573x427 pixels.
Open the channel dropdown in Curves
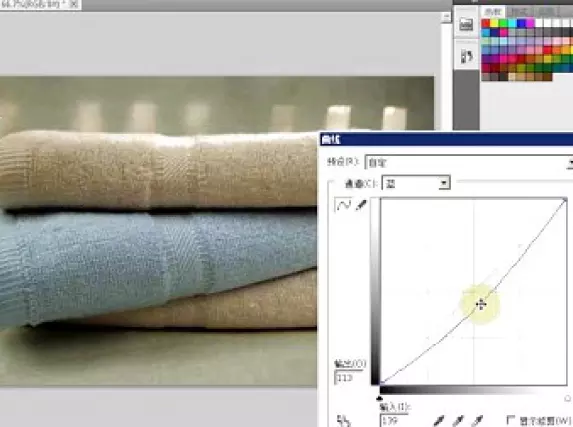click(x=416, y=183)
